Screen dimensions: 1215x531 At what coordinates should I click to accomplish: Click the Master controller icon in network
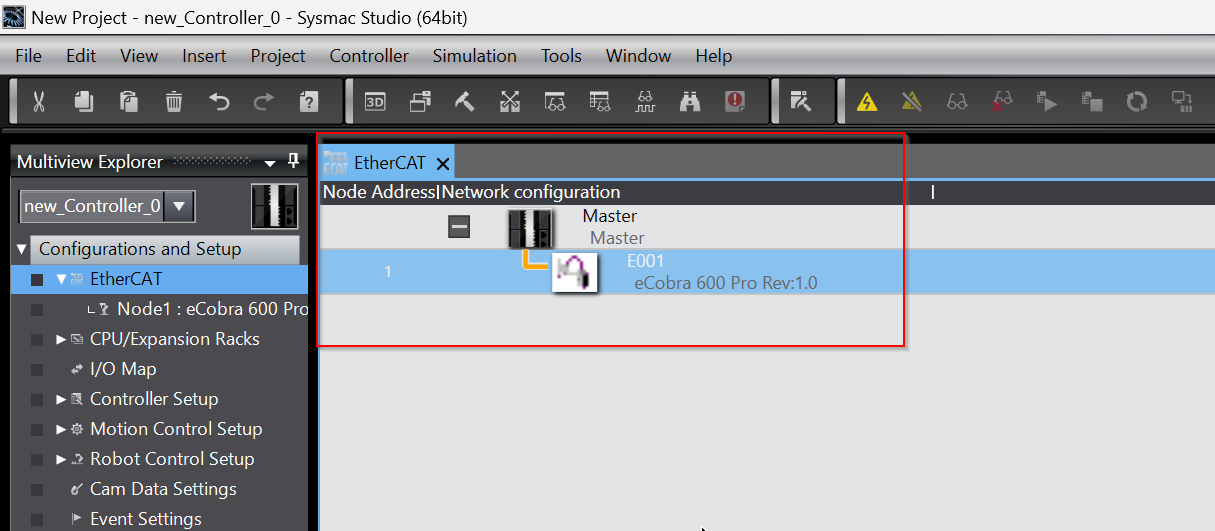530,228
